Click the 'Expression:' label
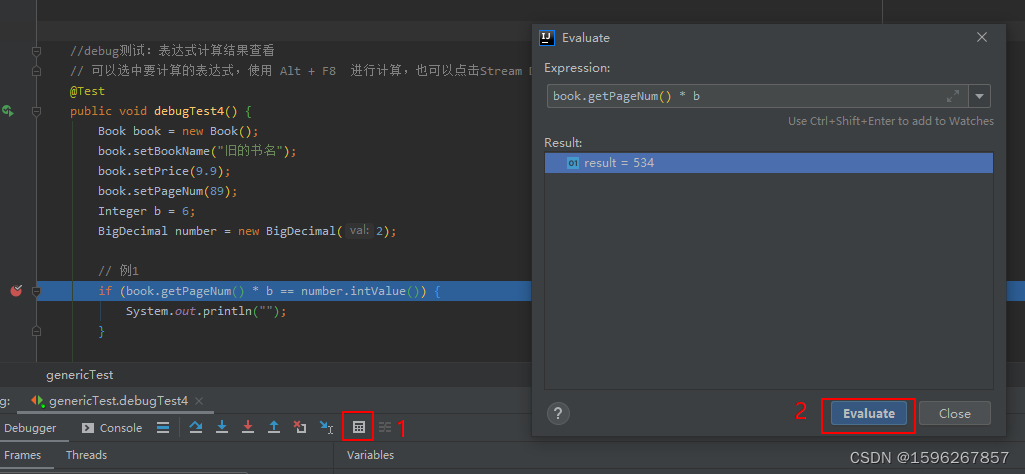Viewport: 1025px width, 474px height. (x=577, y=68)
